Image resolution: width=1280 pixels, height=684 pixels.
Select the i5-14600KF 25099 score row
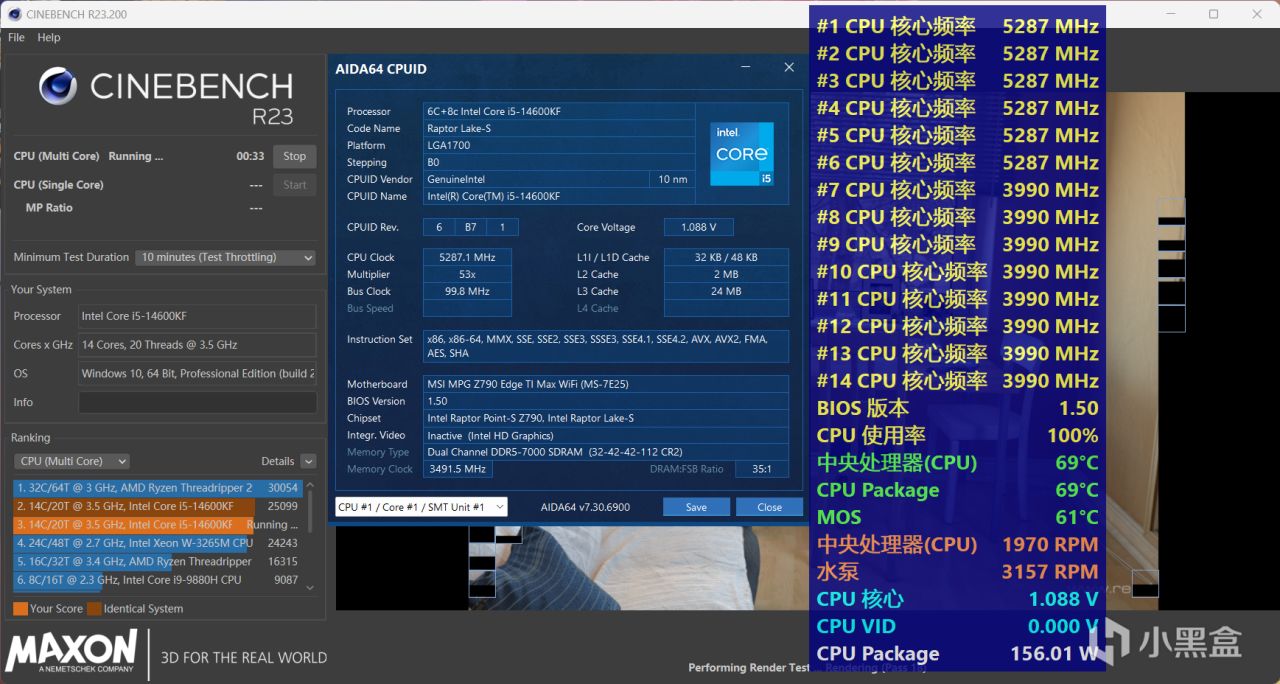coord(157,506)
